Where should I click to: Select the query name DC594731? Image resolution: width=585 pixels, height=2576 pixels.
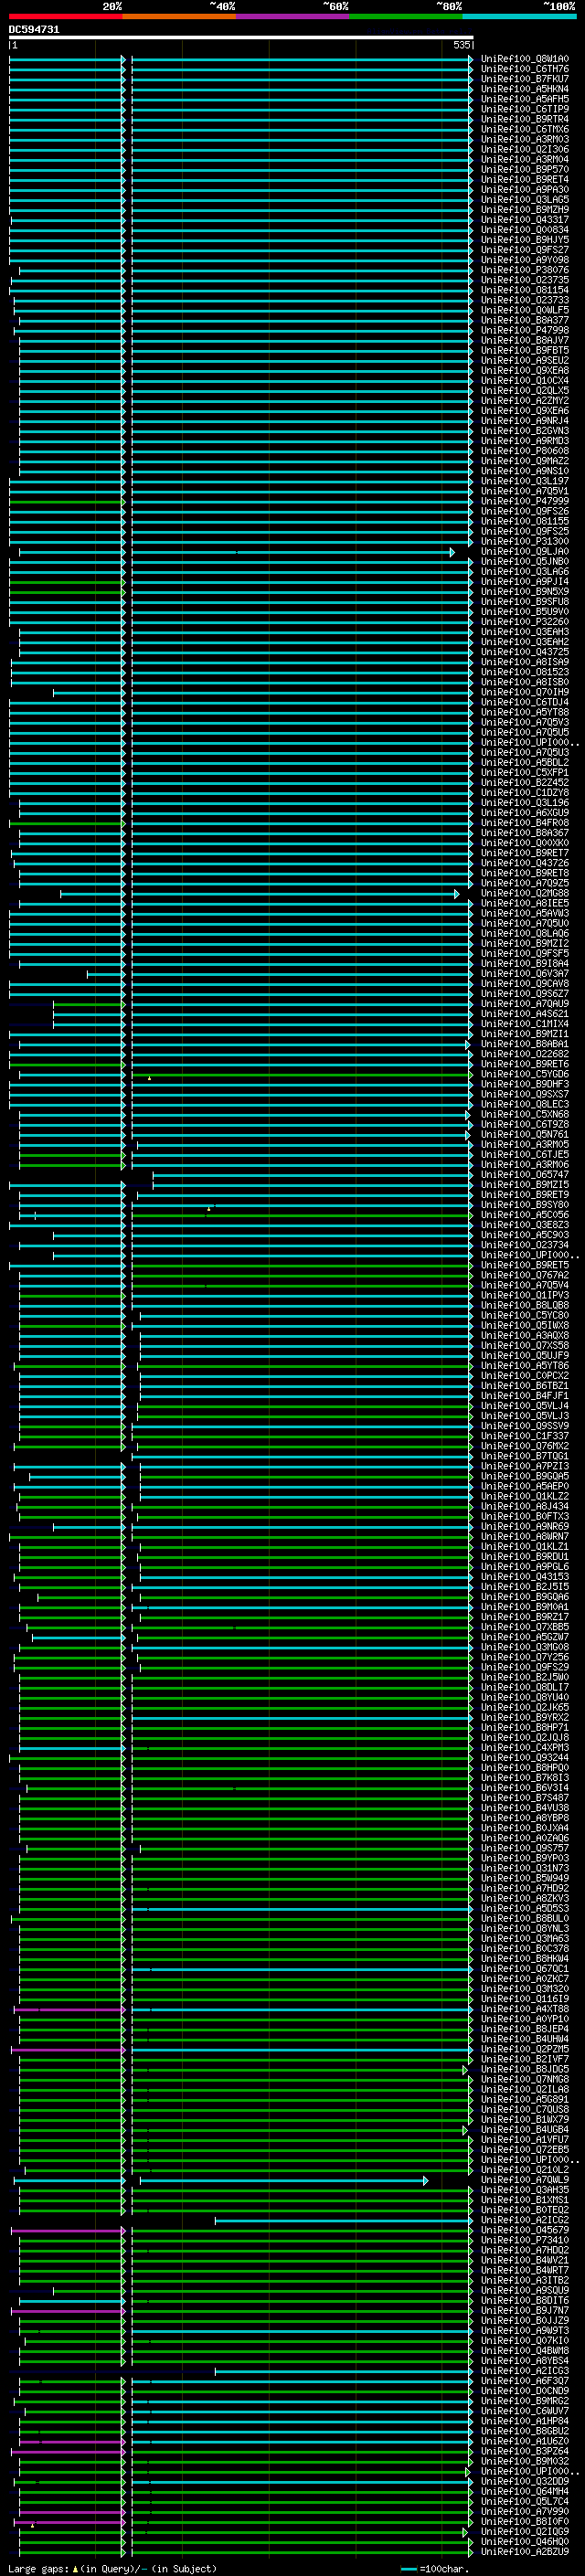click(x=34, y=29)
